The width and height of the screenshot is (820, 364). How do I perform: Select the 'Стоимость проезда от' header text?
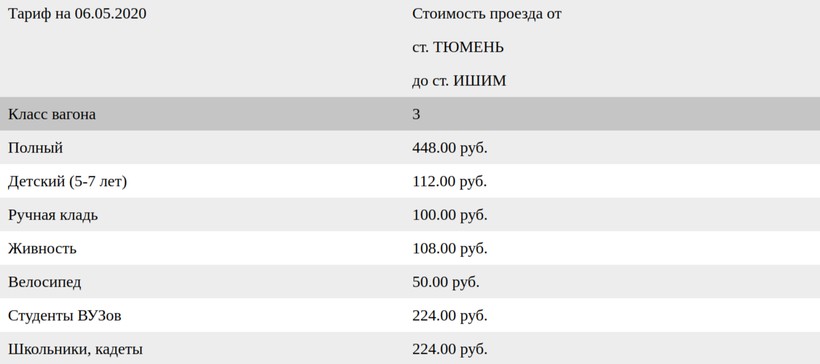487,14
